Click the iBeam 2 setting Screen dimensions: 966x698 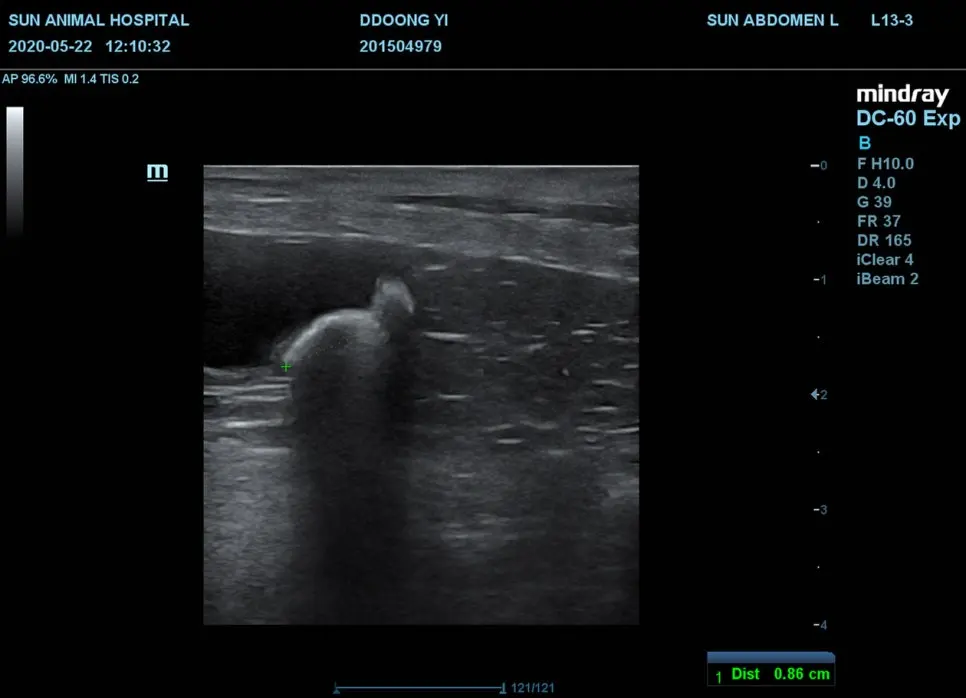point(887,278)
